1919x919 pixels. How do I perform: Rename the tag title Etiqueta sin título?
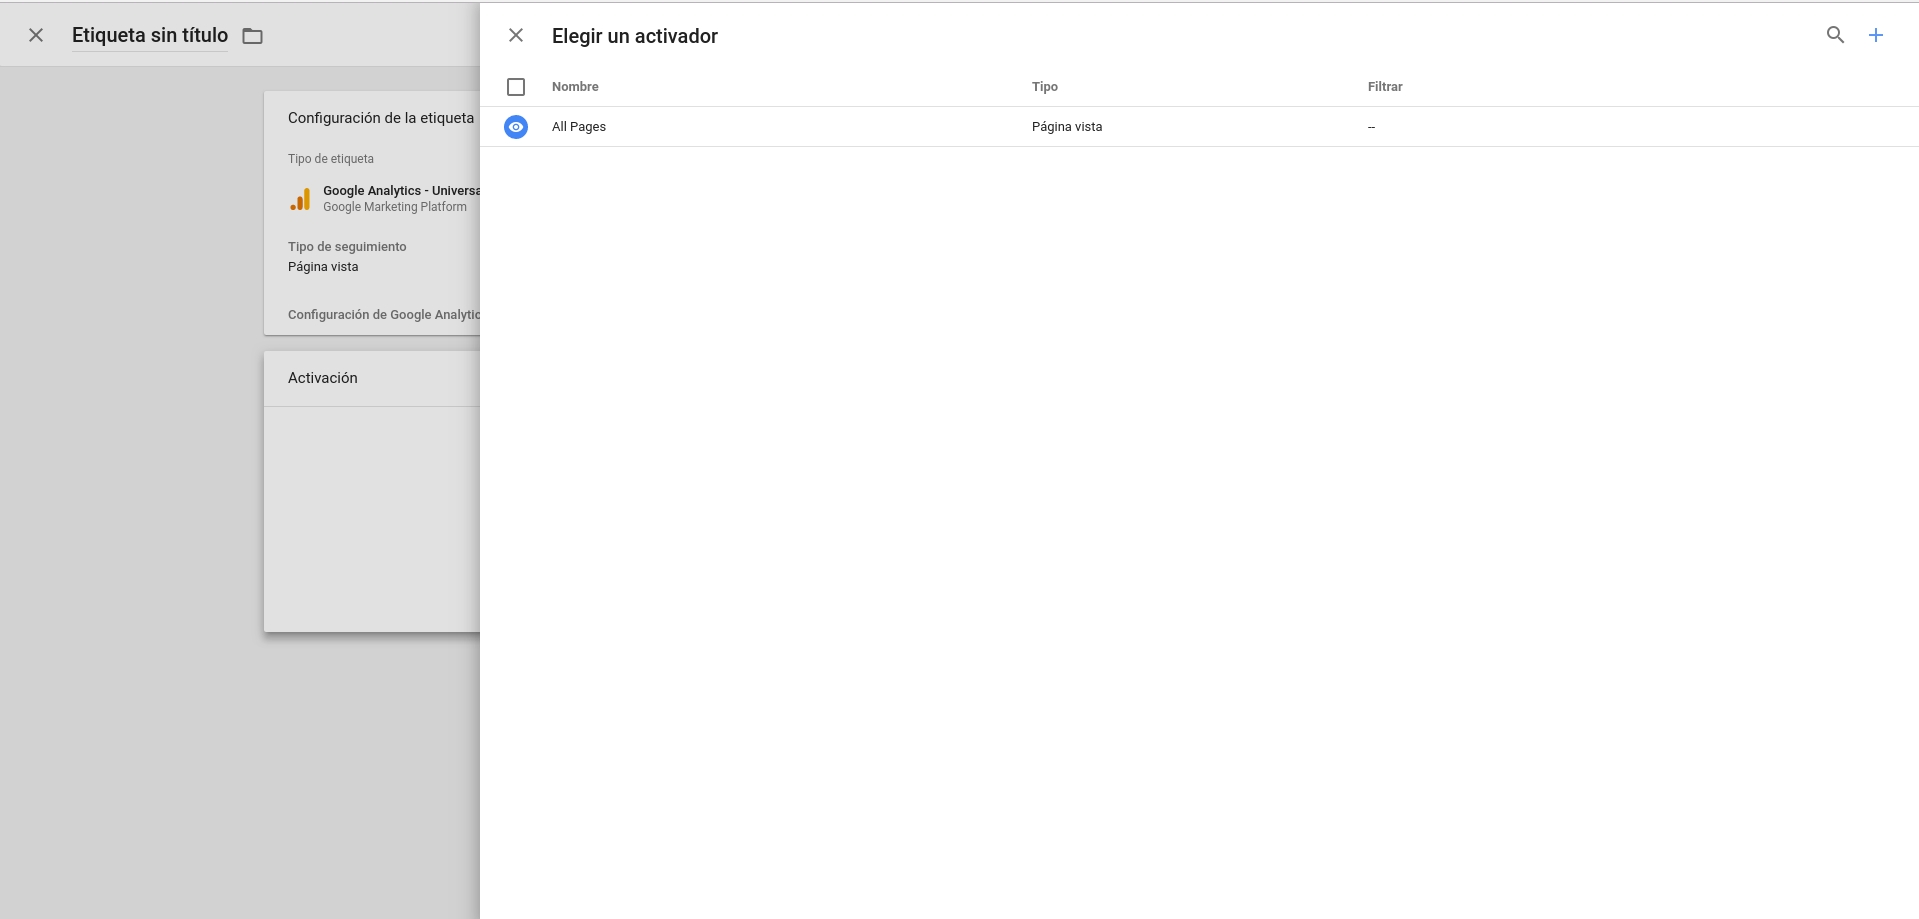coord(150,36)
